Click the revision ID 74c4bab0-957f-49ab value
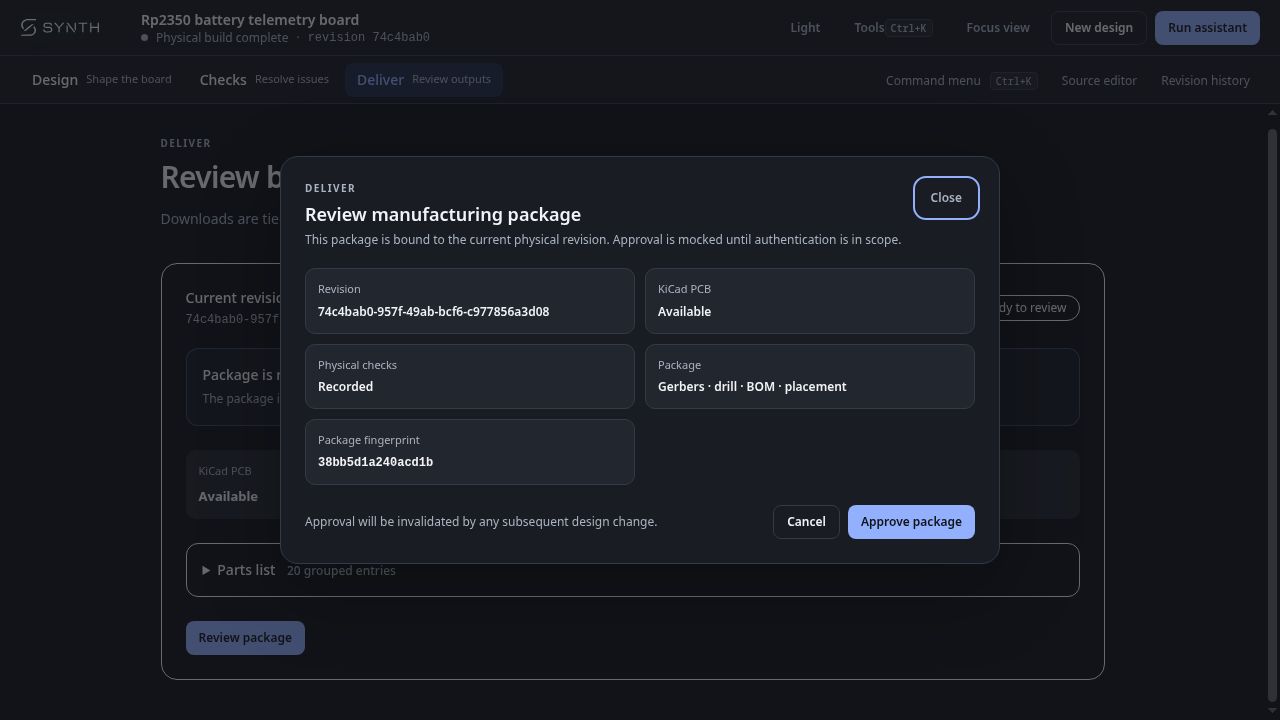The height and width of the screenshot is (720, 1280). pos(433,311)
